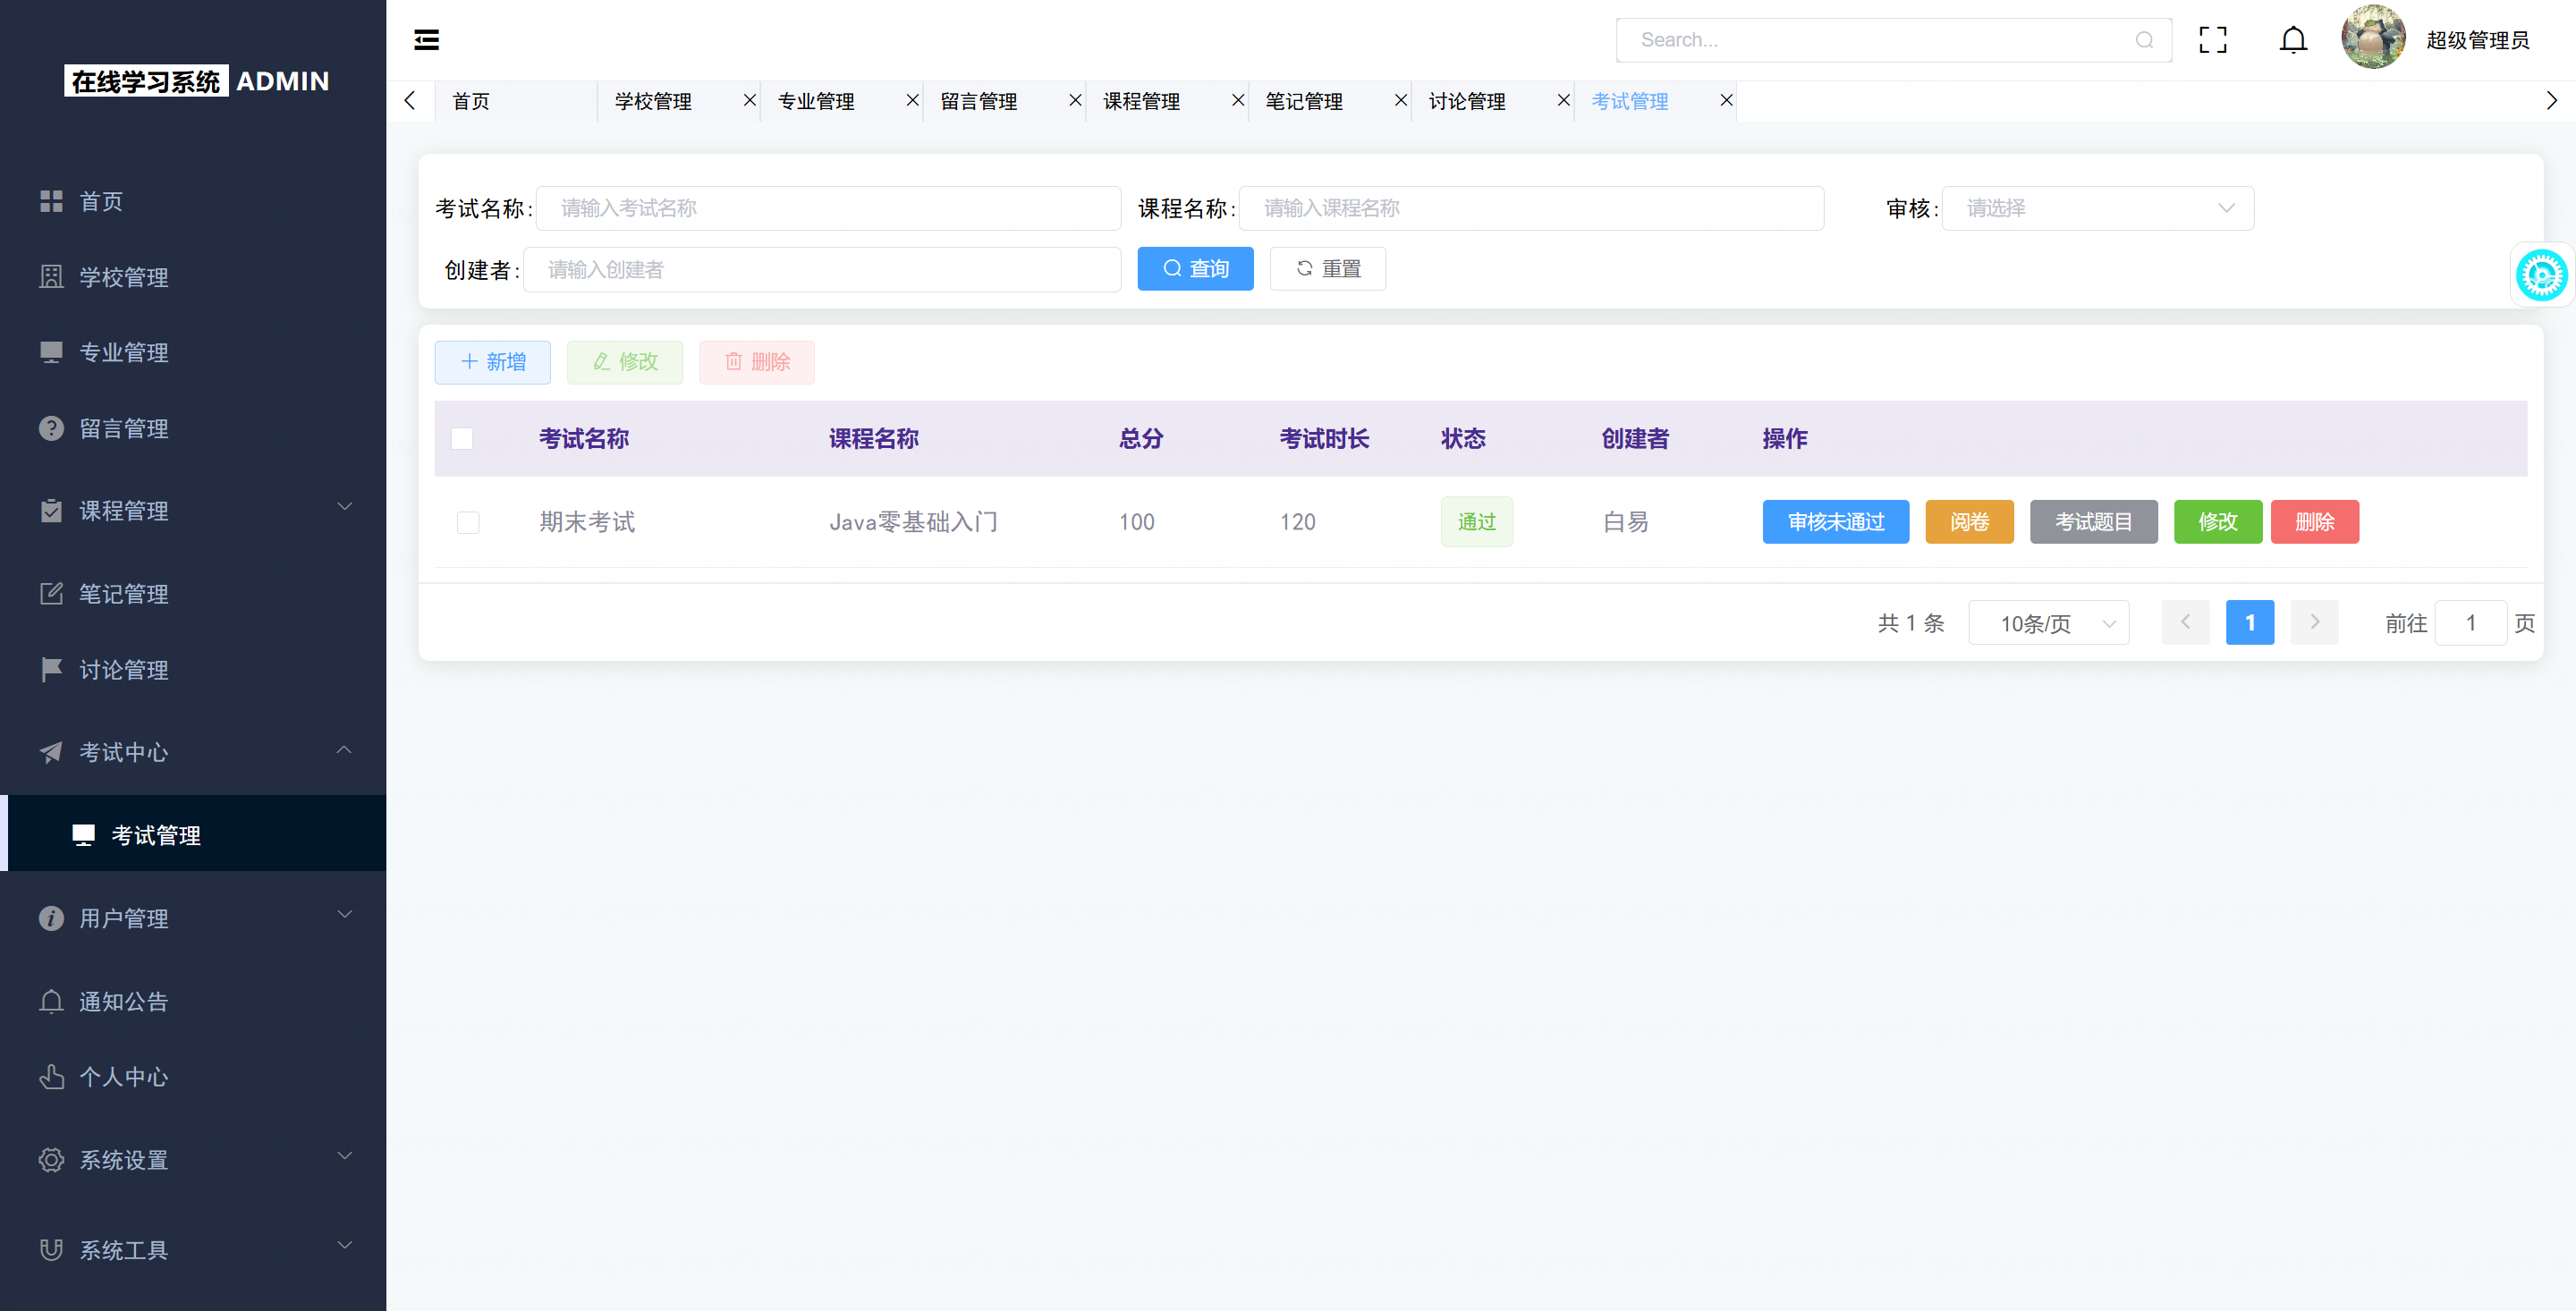Click the floating theme settings gear
This screenshot has height=1311, width=2576.
[x=2541, y=275]
